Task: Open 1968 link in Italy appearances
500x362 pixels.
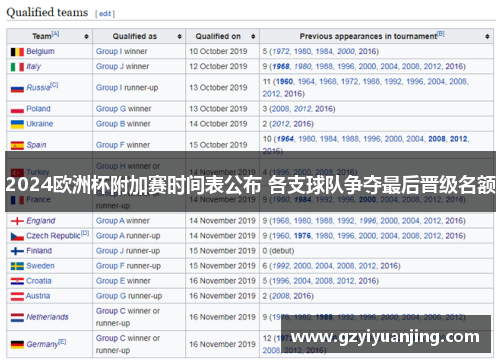Action: pos(281,66)
